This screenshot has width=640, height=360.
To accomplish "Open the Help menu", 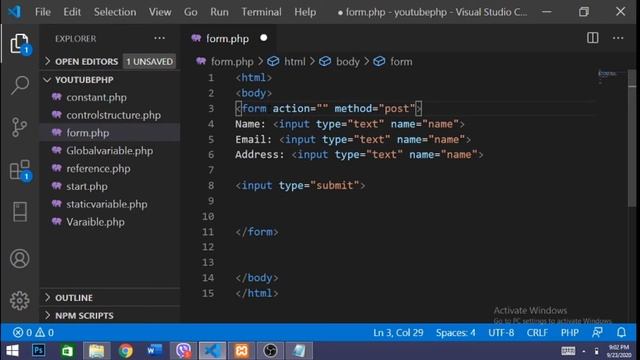I will (305, 12).
